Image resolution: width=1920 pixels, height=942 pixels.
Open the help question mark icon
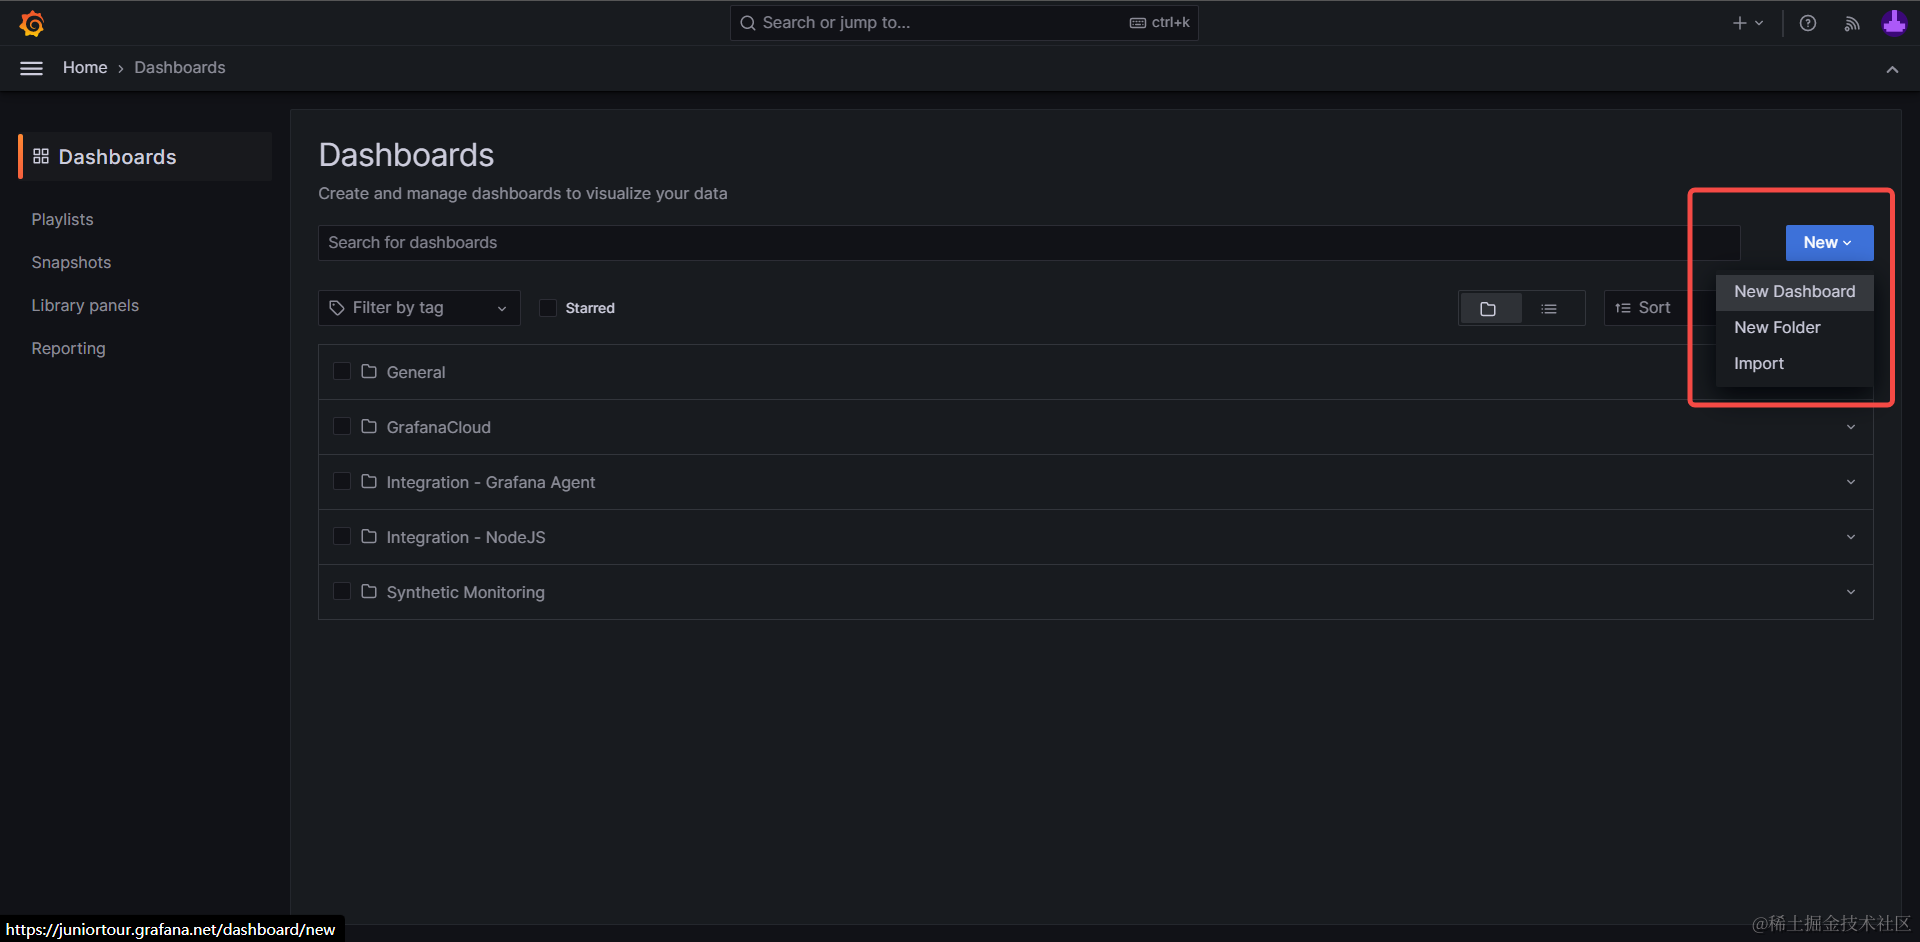tap(1807, 23)
